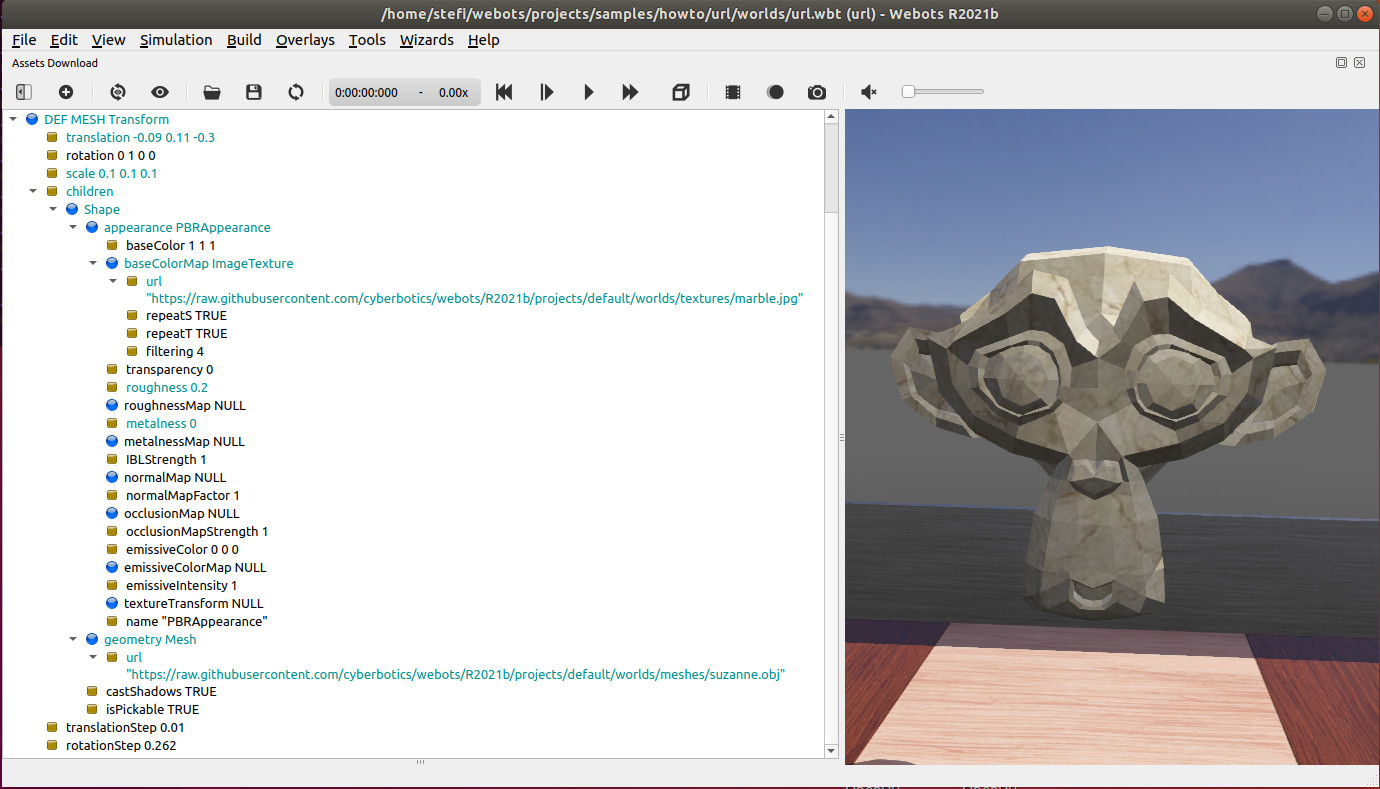
Task: Step the simulation one frame forward
Action: click(547, 92)
